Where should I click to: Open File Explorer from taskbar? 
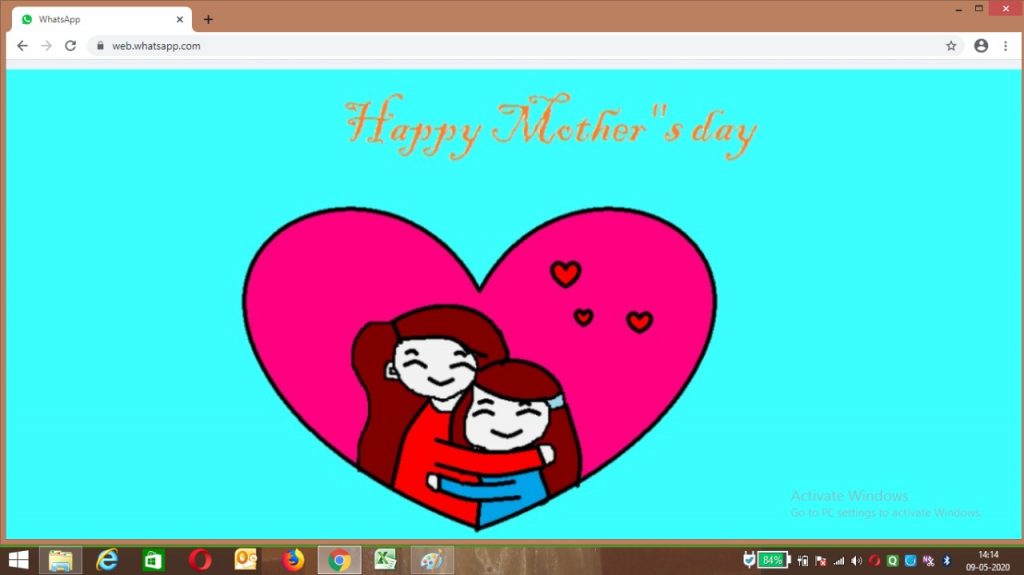(x=61, y=560)
